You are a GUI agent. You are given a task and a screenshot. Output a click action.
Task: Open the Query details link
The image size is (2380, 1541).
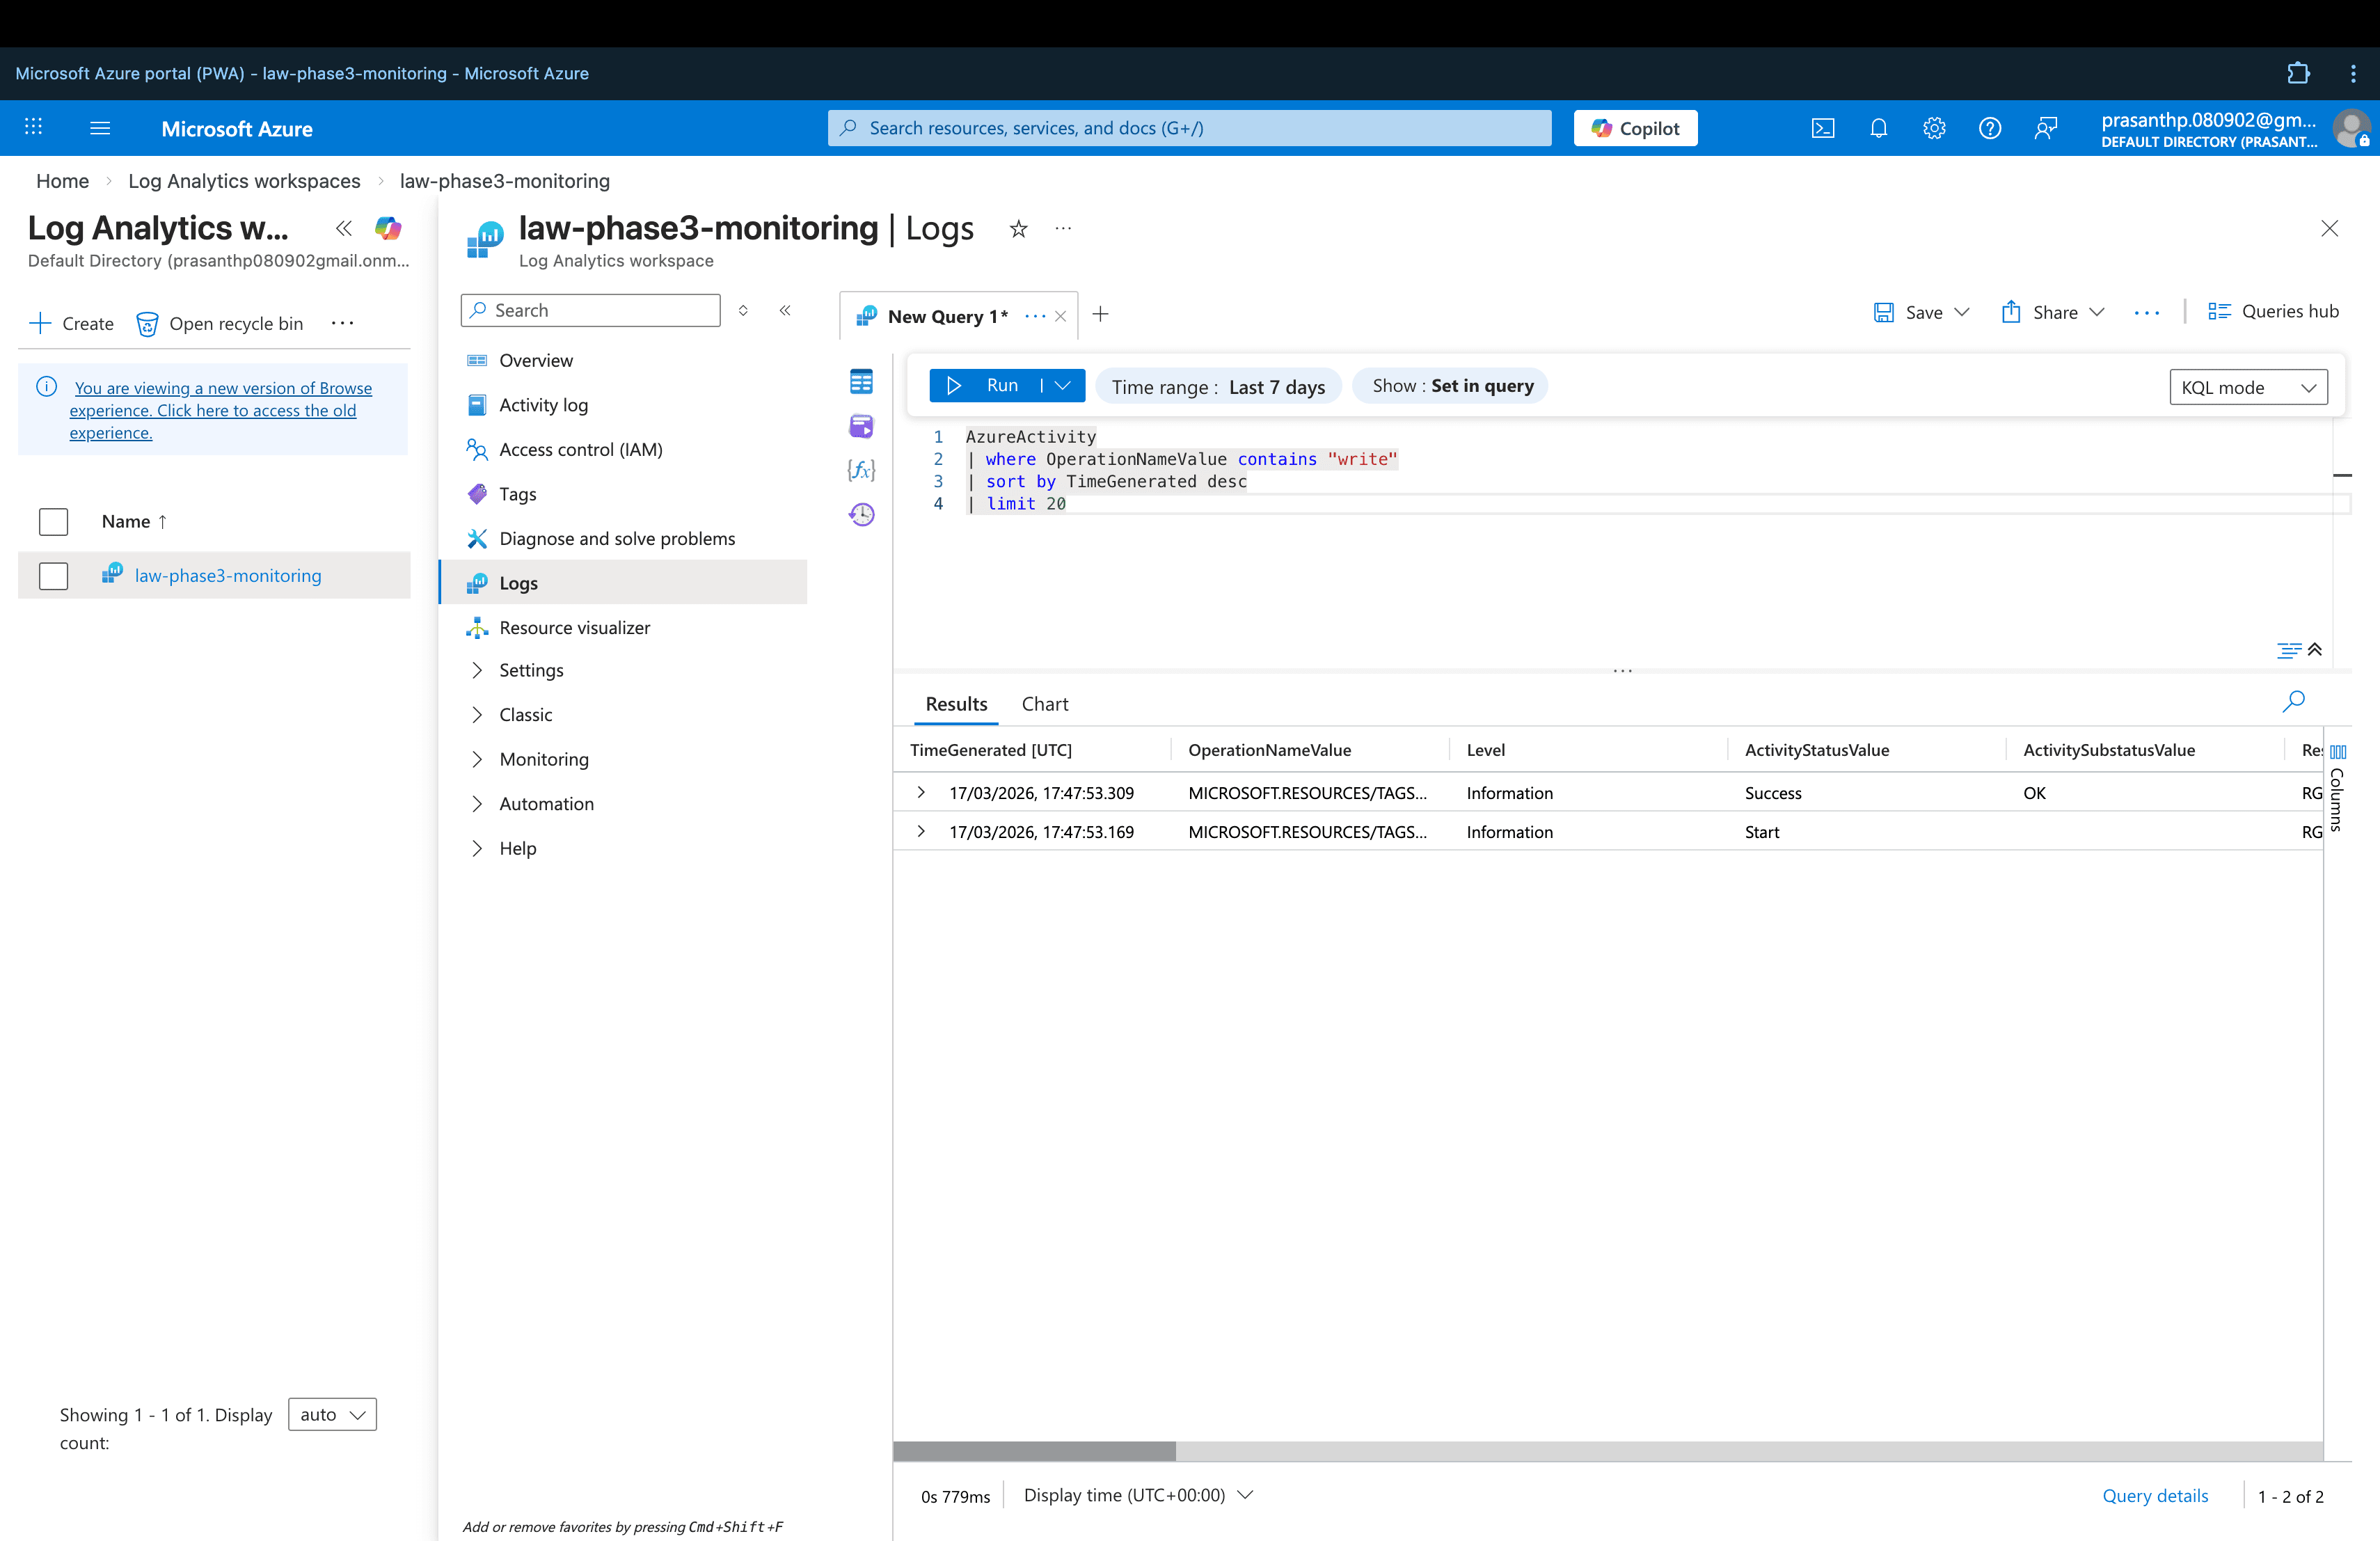[x=2154, y=1495]
